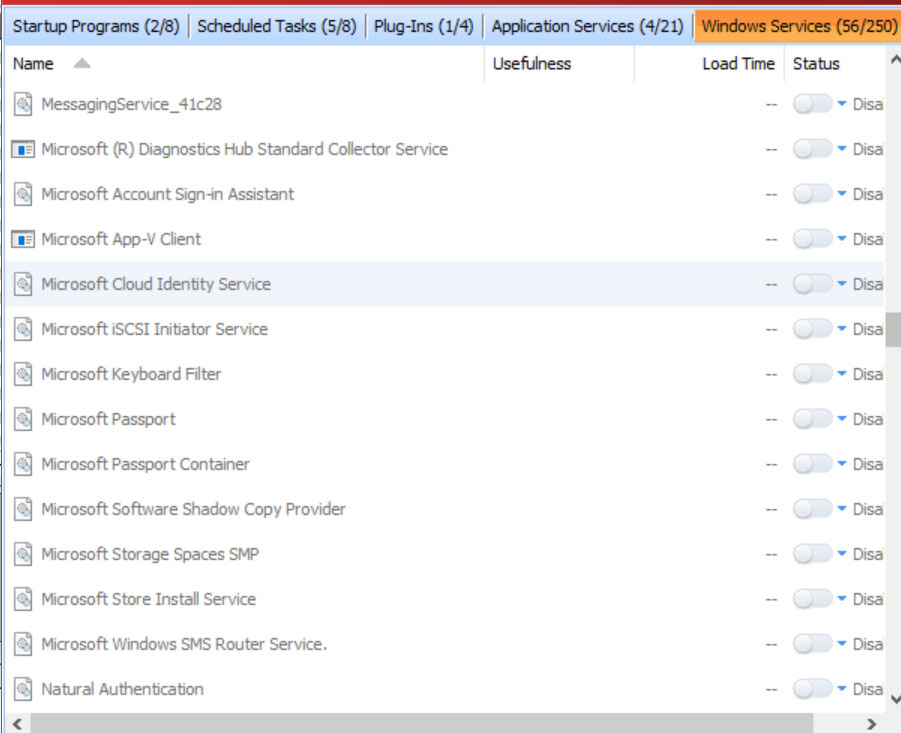Turn on the Microsoft Store Install Service switch
The image size is (901, 733).
tap(813, 599)
